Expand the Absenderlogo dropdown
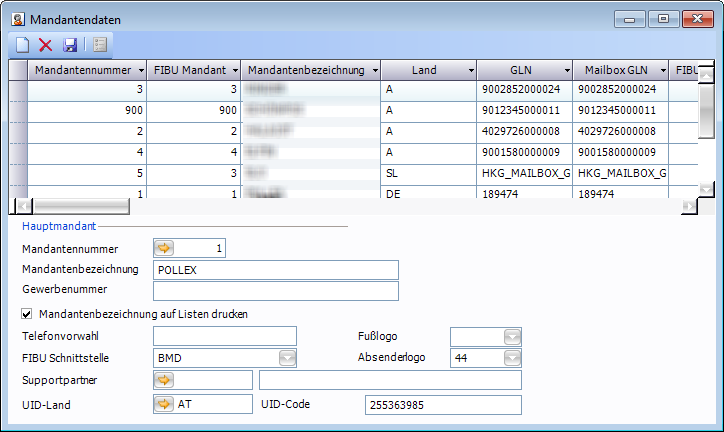Screen dimensions: 724x432 [x=512, y=358]
